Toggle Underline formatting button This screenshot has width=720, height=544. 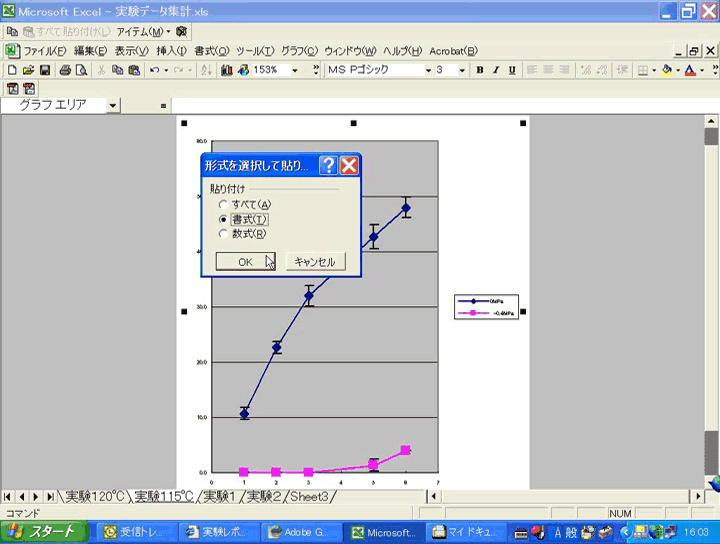tap(512, 70)
